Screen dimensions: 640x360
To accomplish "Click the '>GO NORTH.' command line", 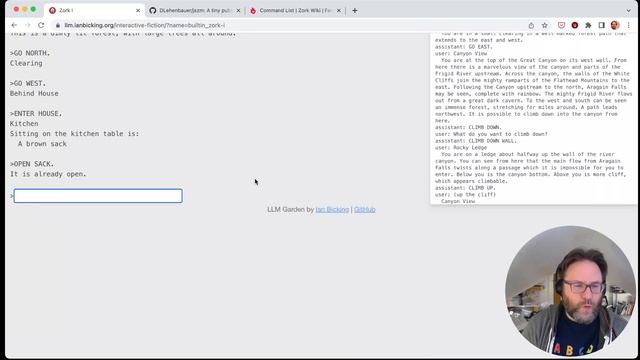I will 30,53.
